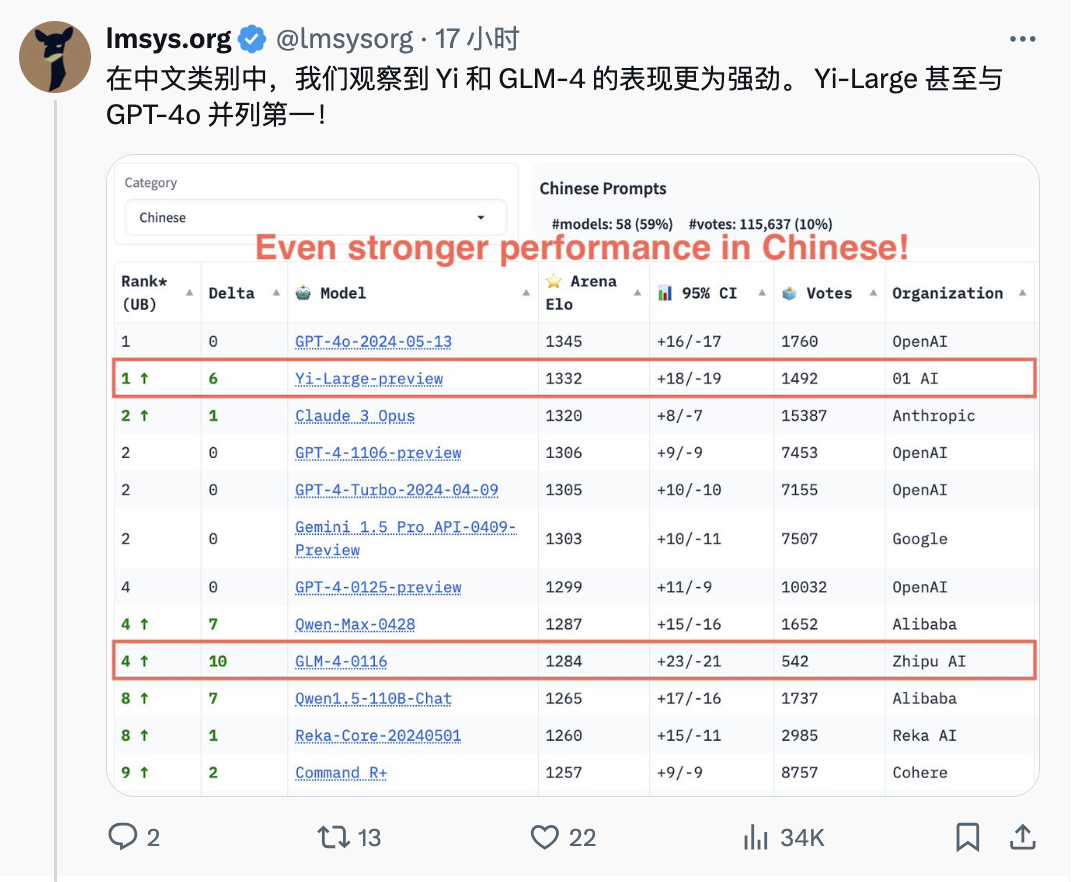Open view analytics bar chart icon

[756, 837]
